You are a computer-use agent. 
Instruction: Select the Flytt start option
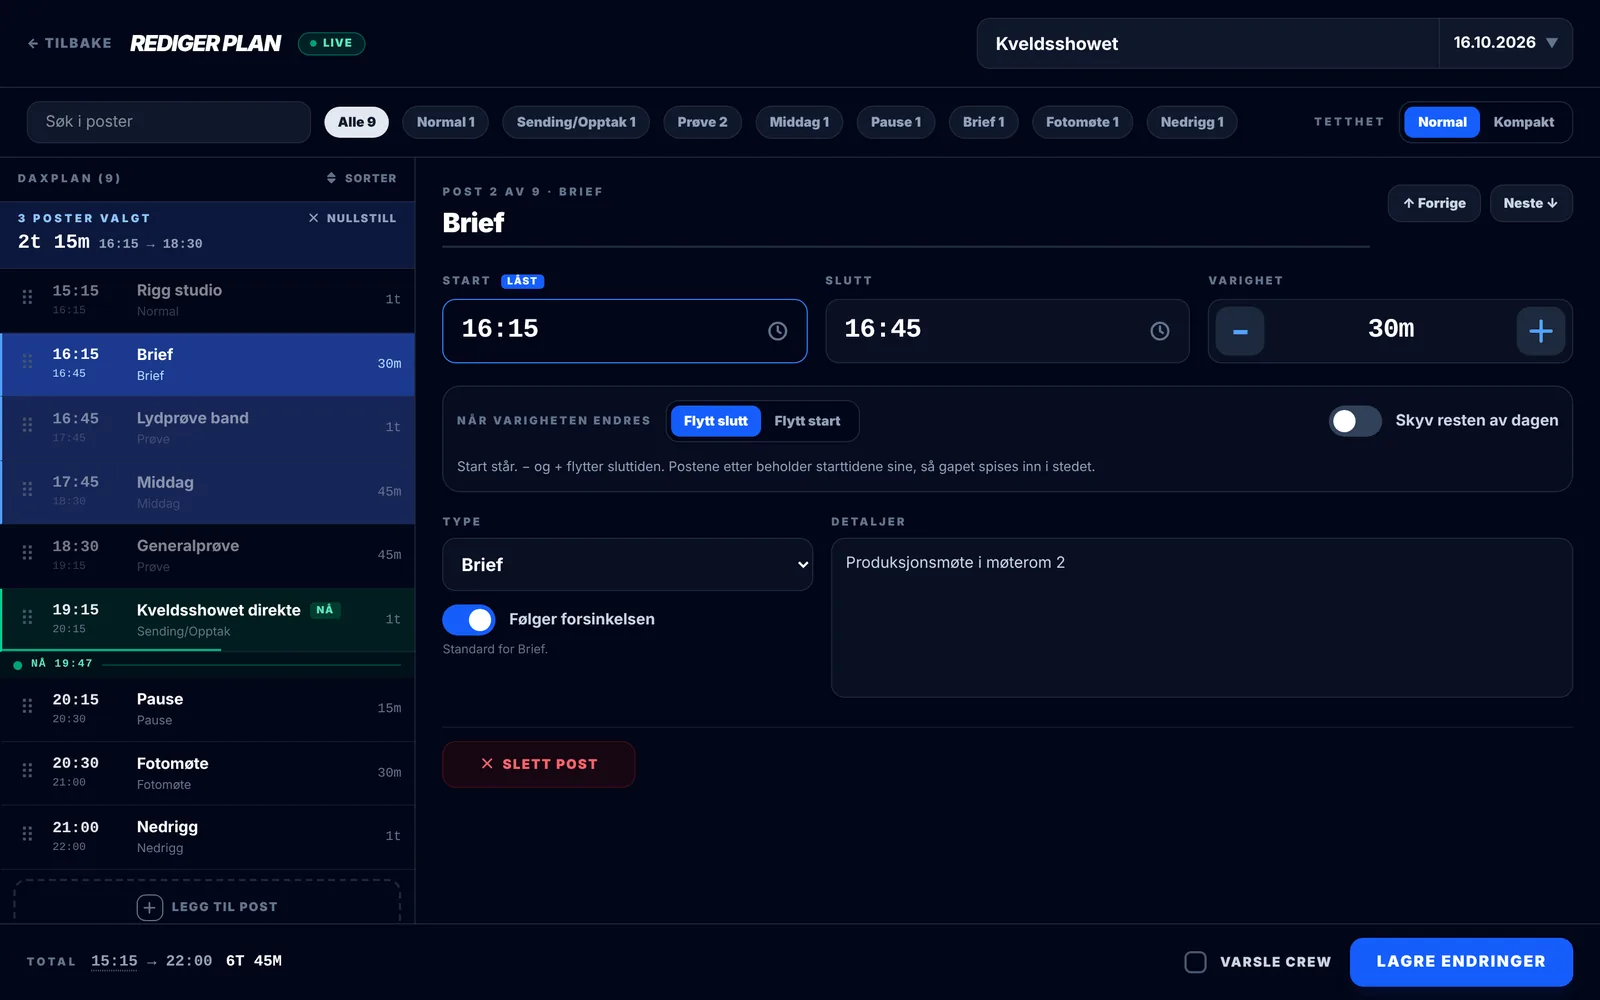point(807,421)
